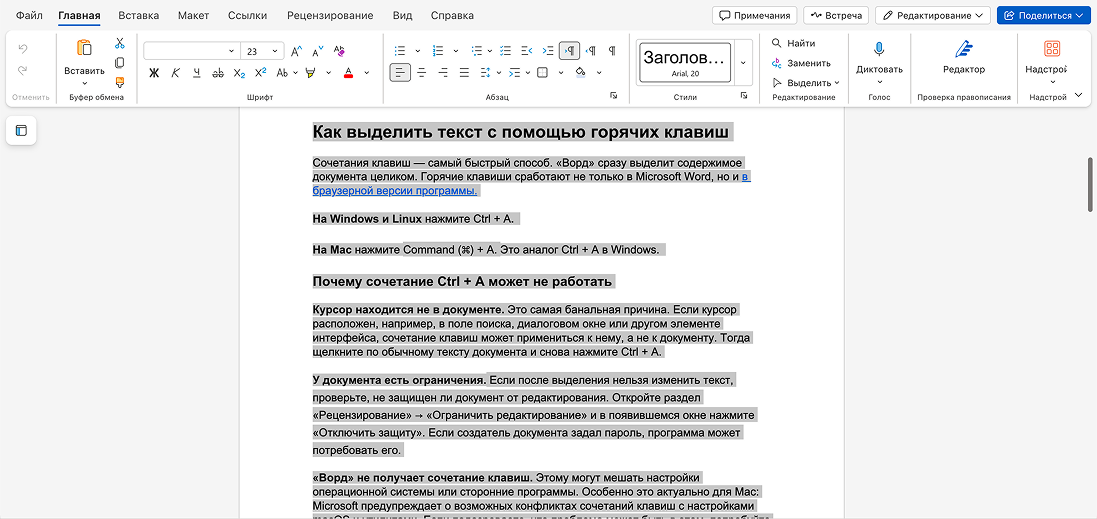Apply the format painter brush
Viewport: 1097px width, 519px height.
(x=120, y=82)
